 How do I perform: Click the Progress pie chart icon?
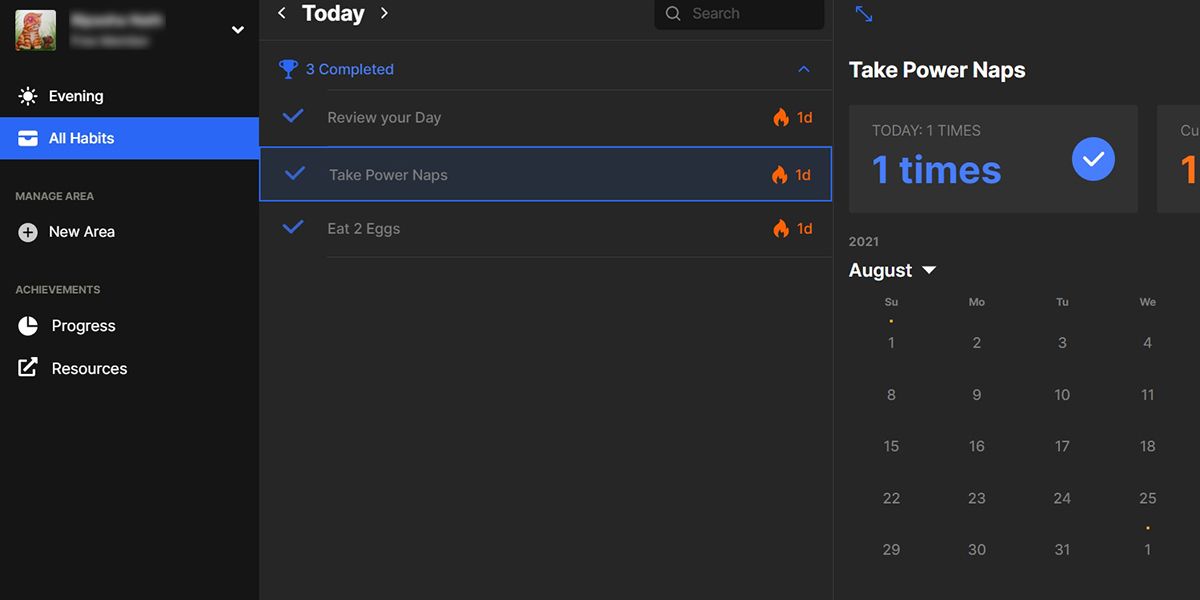(x=28, y=326)
